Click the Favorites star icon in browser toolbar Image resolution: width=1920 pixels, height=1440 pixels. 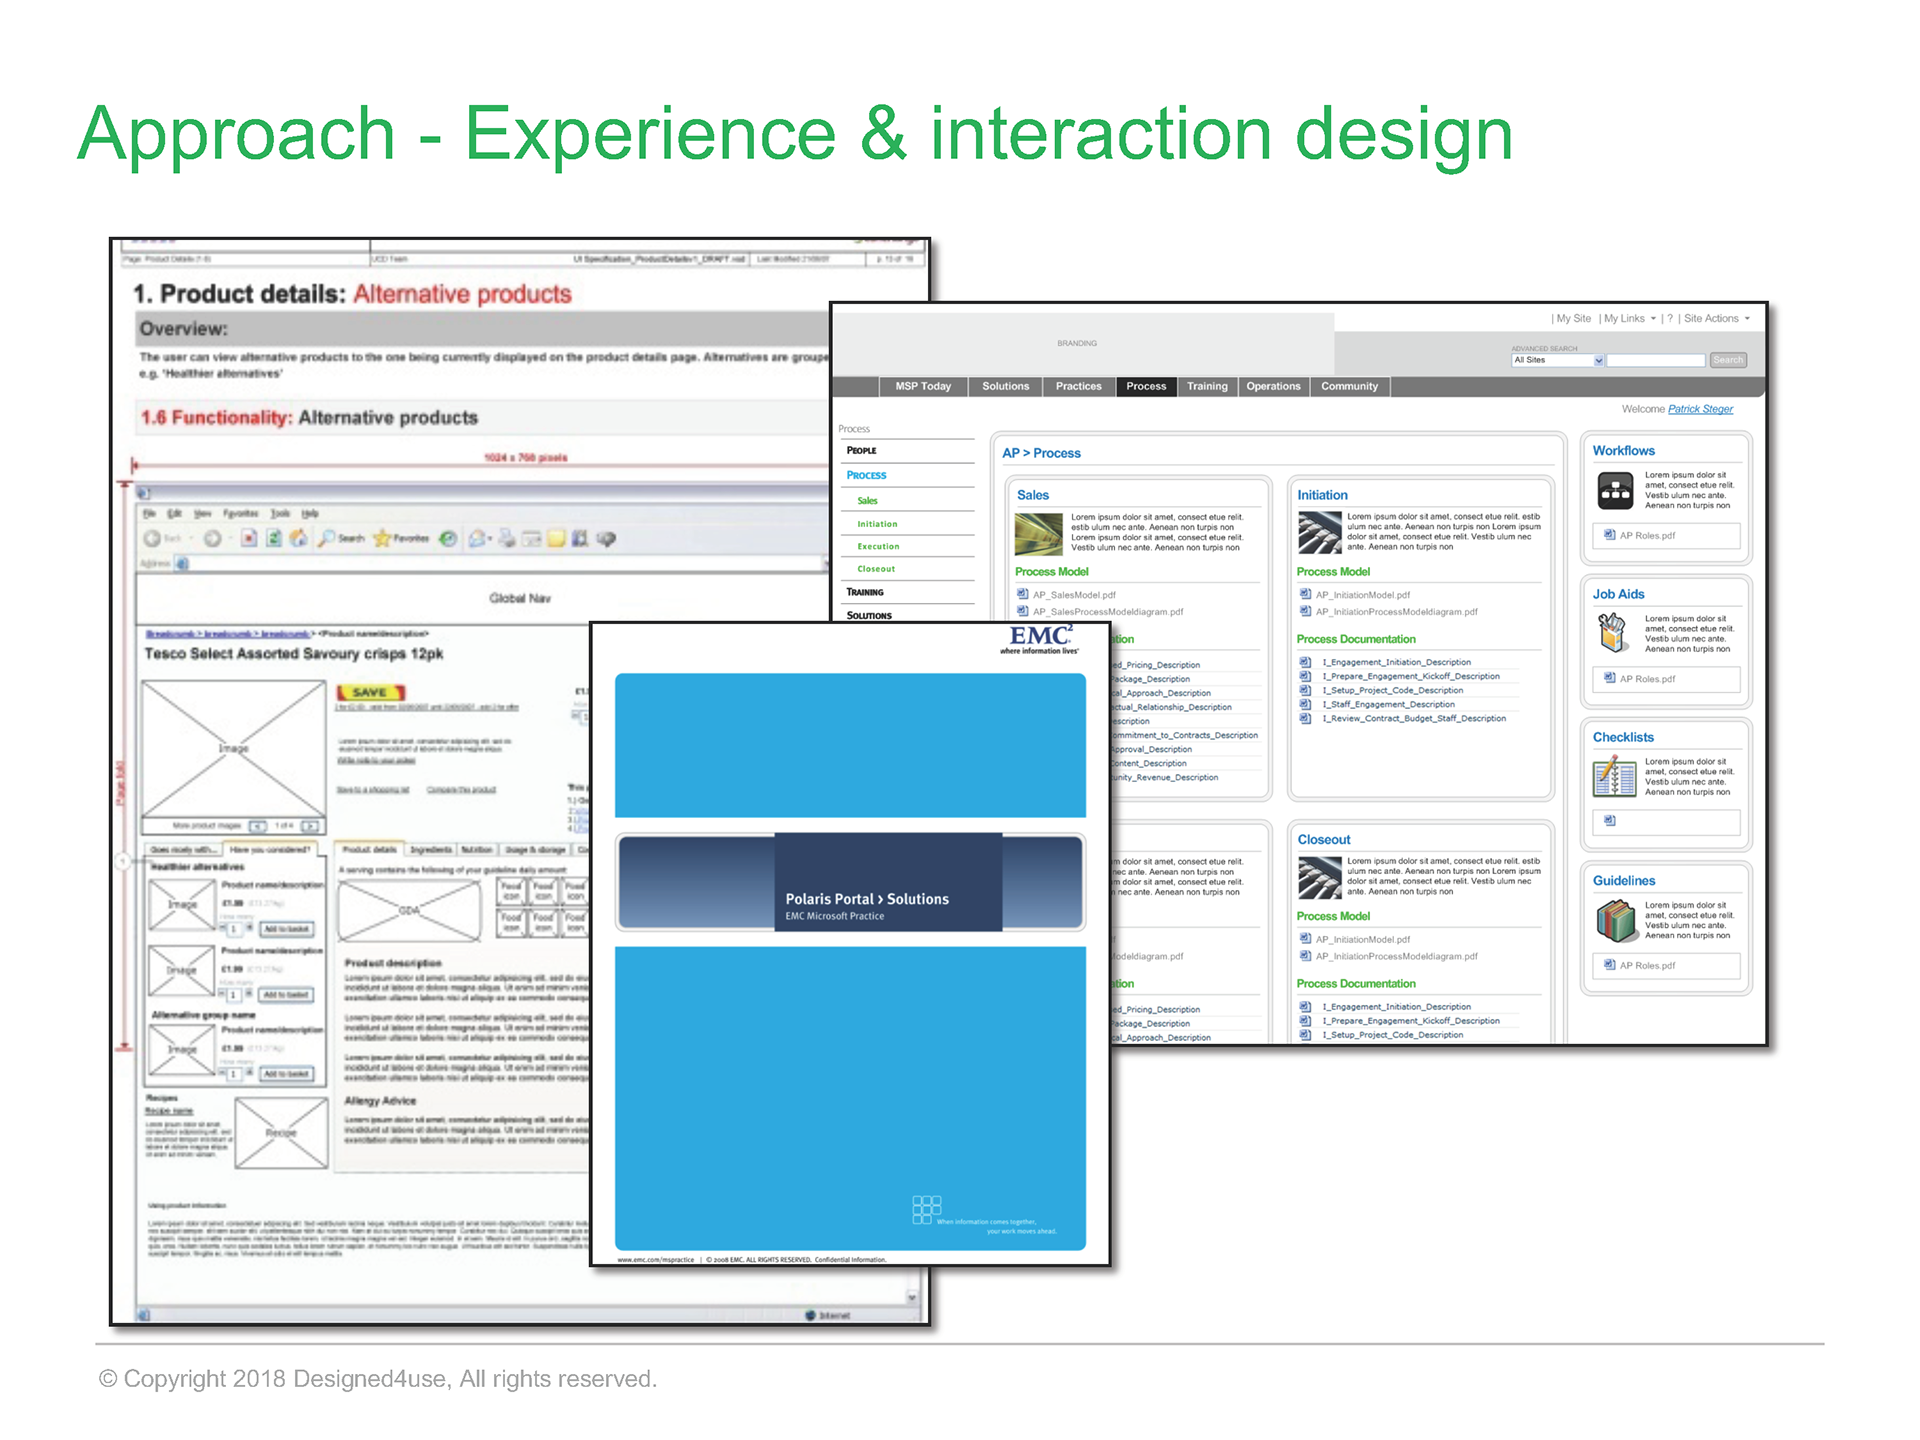pos(382,539)
